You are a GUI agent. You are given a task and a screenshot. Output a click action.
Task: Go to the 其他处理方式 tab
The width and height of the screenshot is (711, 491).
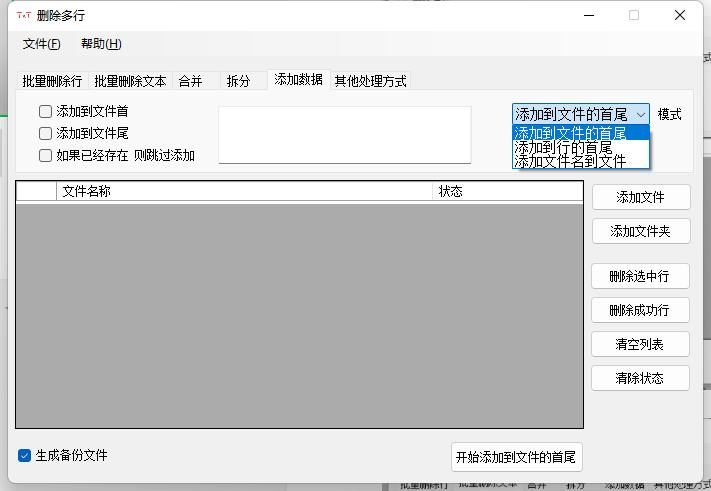[370, 81]
